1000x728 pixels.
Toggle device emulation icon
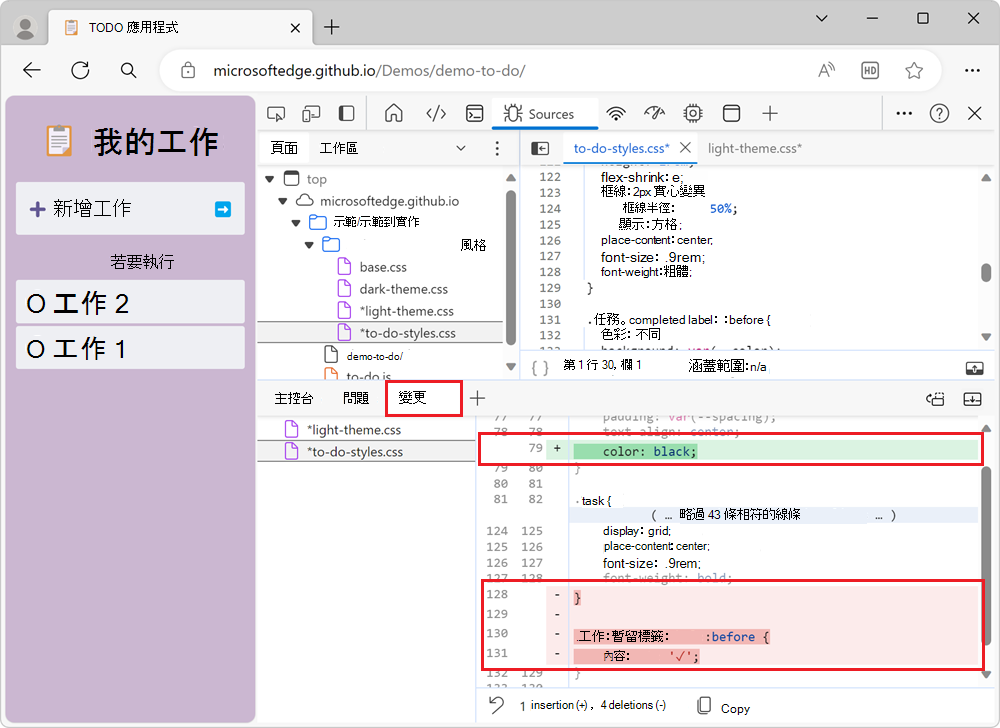pos(311,114)
